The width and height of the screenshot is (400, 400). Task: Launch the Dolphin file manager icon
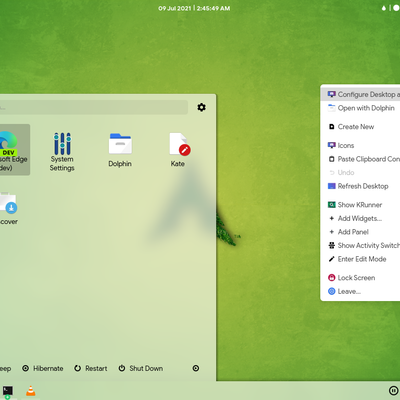120,150
